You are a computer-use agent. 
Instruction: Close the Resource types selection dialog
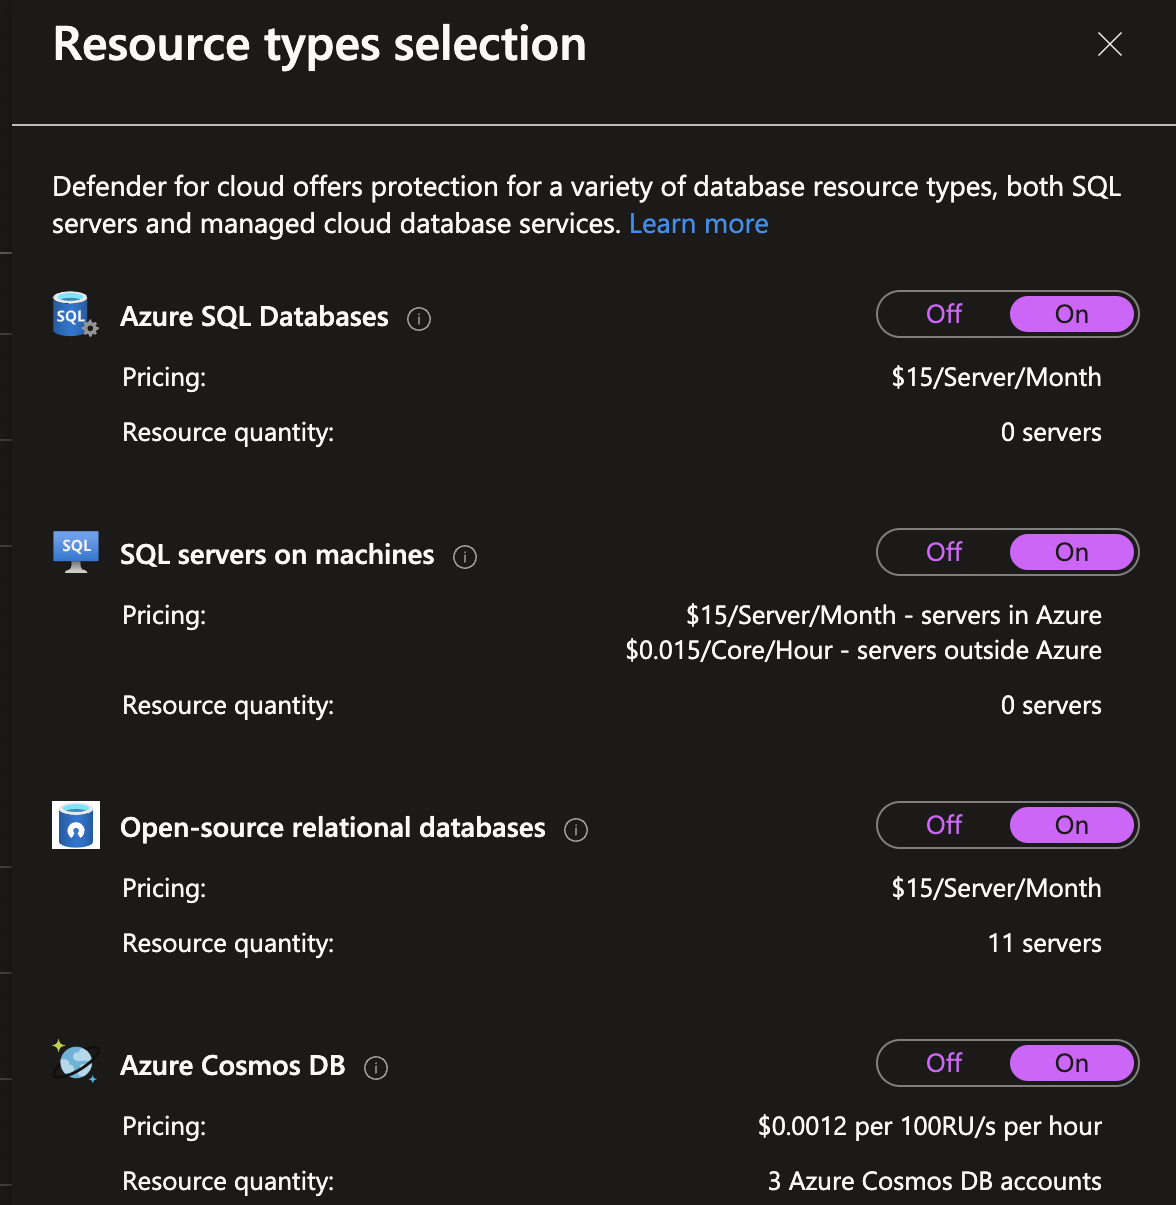[x=1110, y=44]
